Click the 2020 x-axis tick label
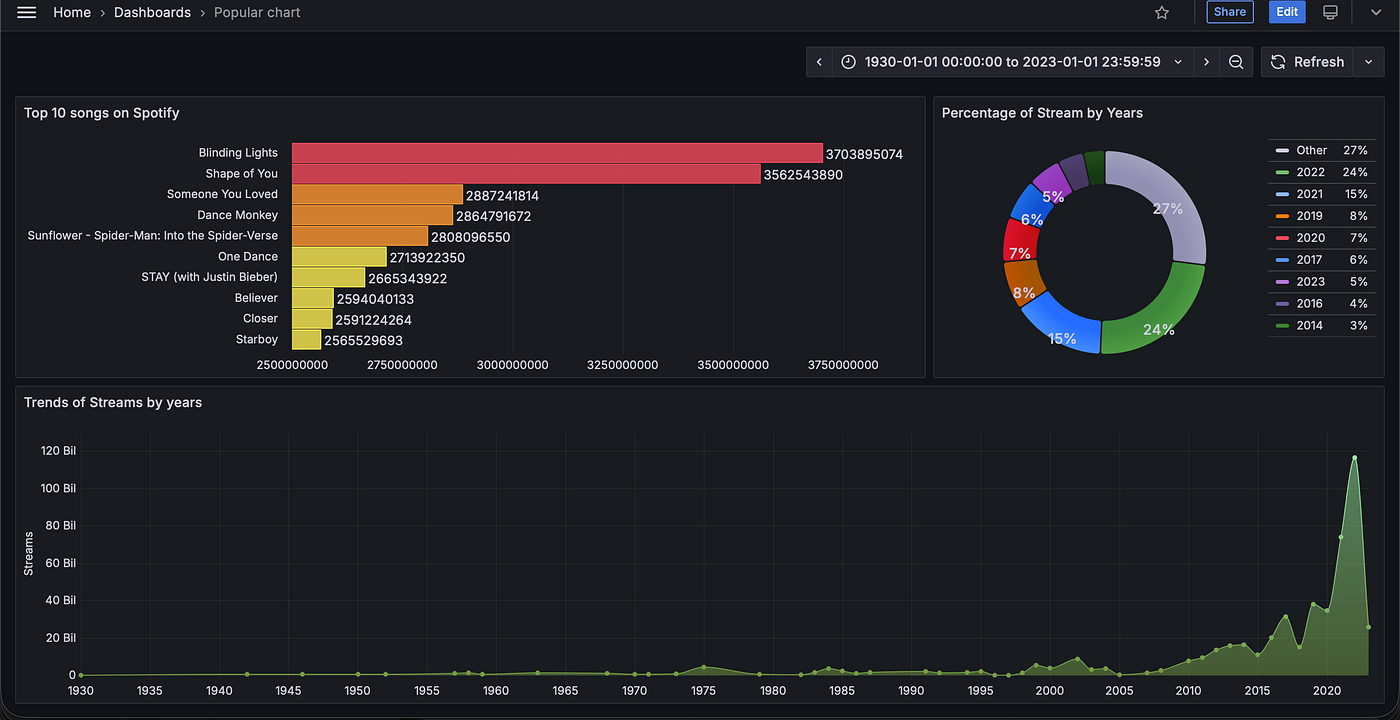Image resolution: width=1400 pixels, height=720 pixels. pos(1326,691)
